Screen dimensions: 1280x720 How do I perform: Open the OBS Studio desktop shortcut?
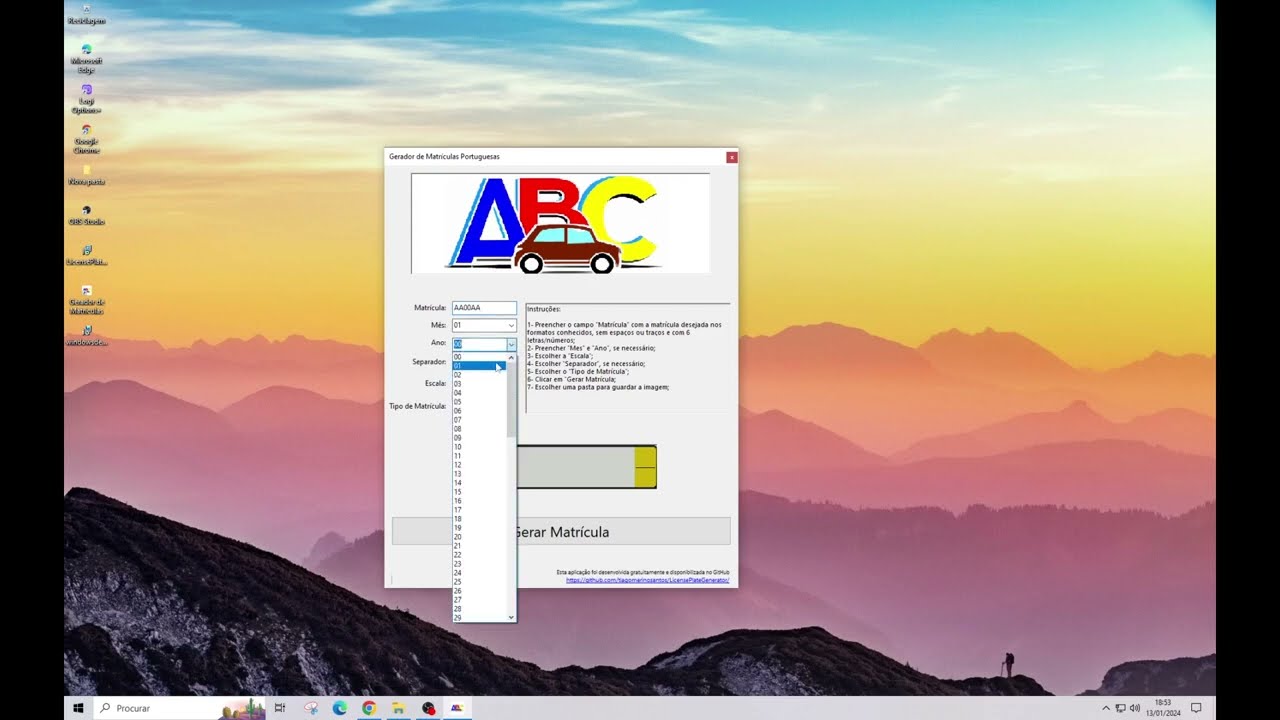pos(87,216)
